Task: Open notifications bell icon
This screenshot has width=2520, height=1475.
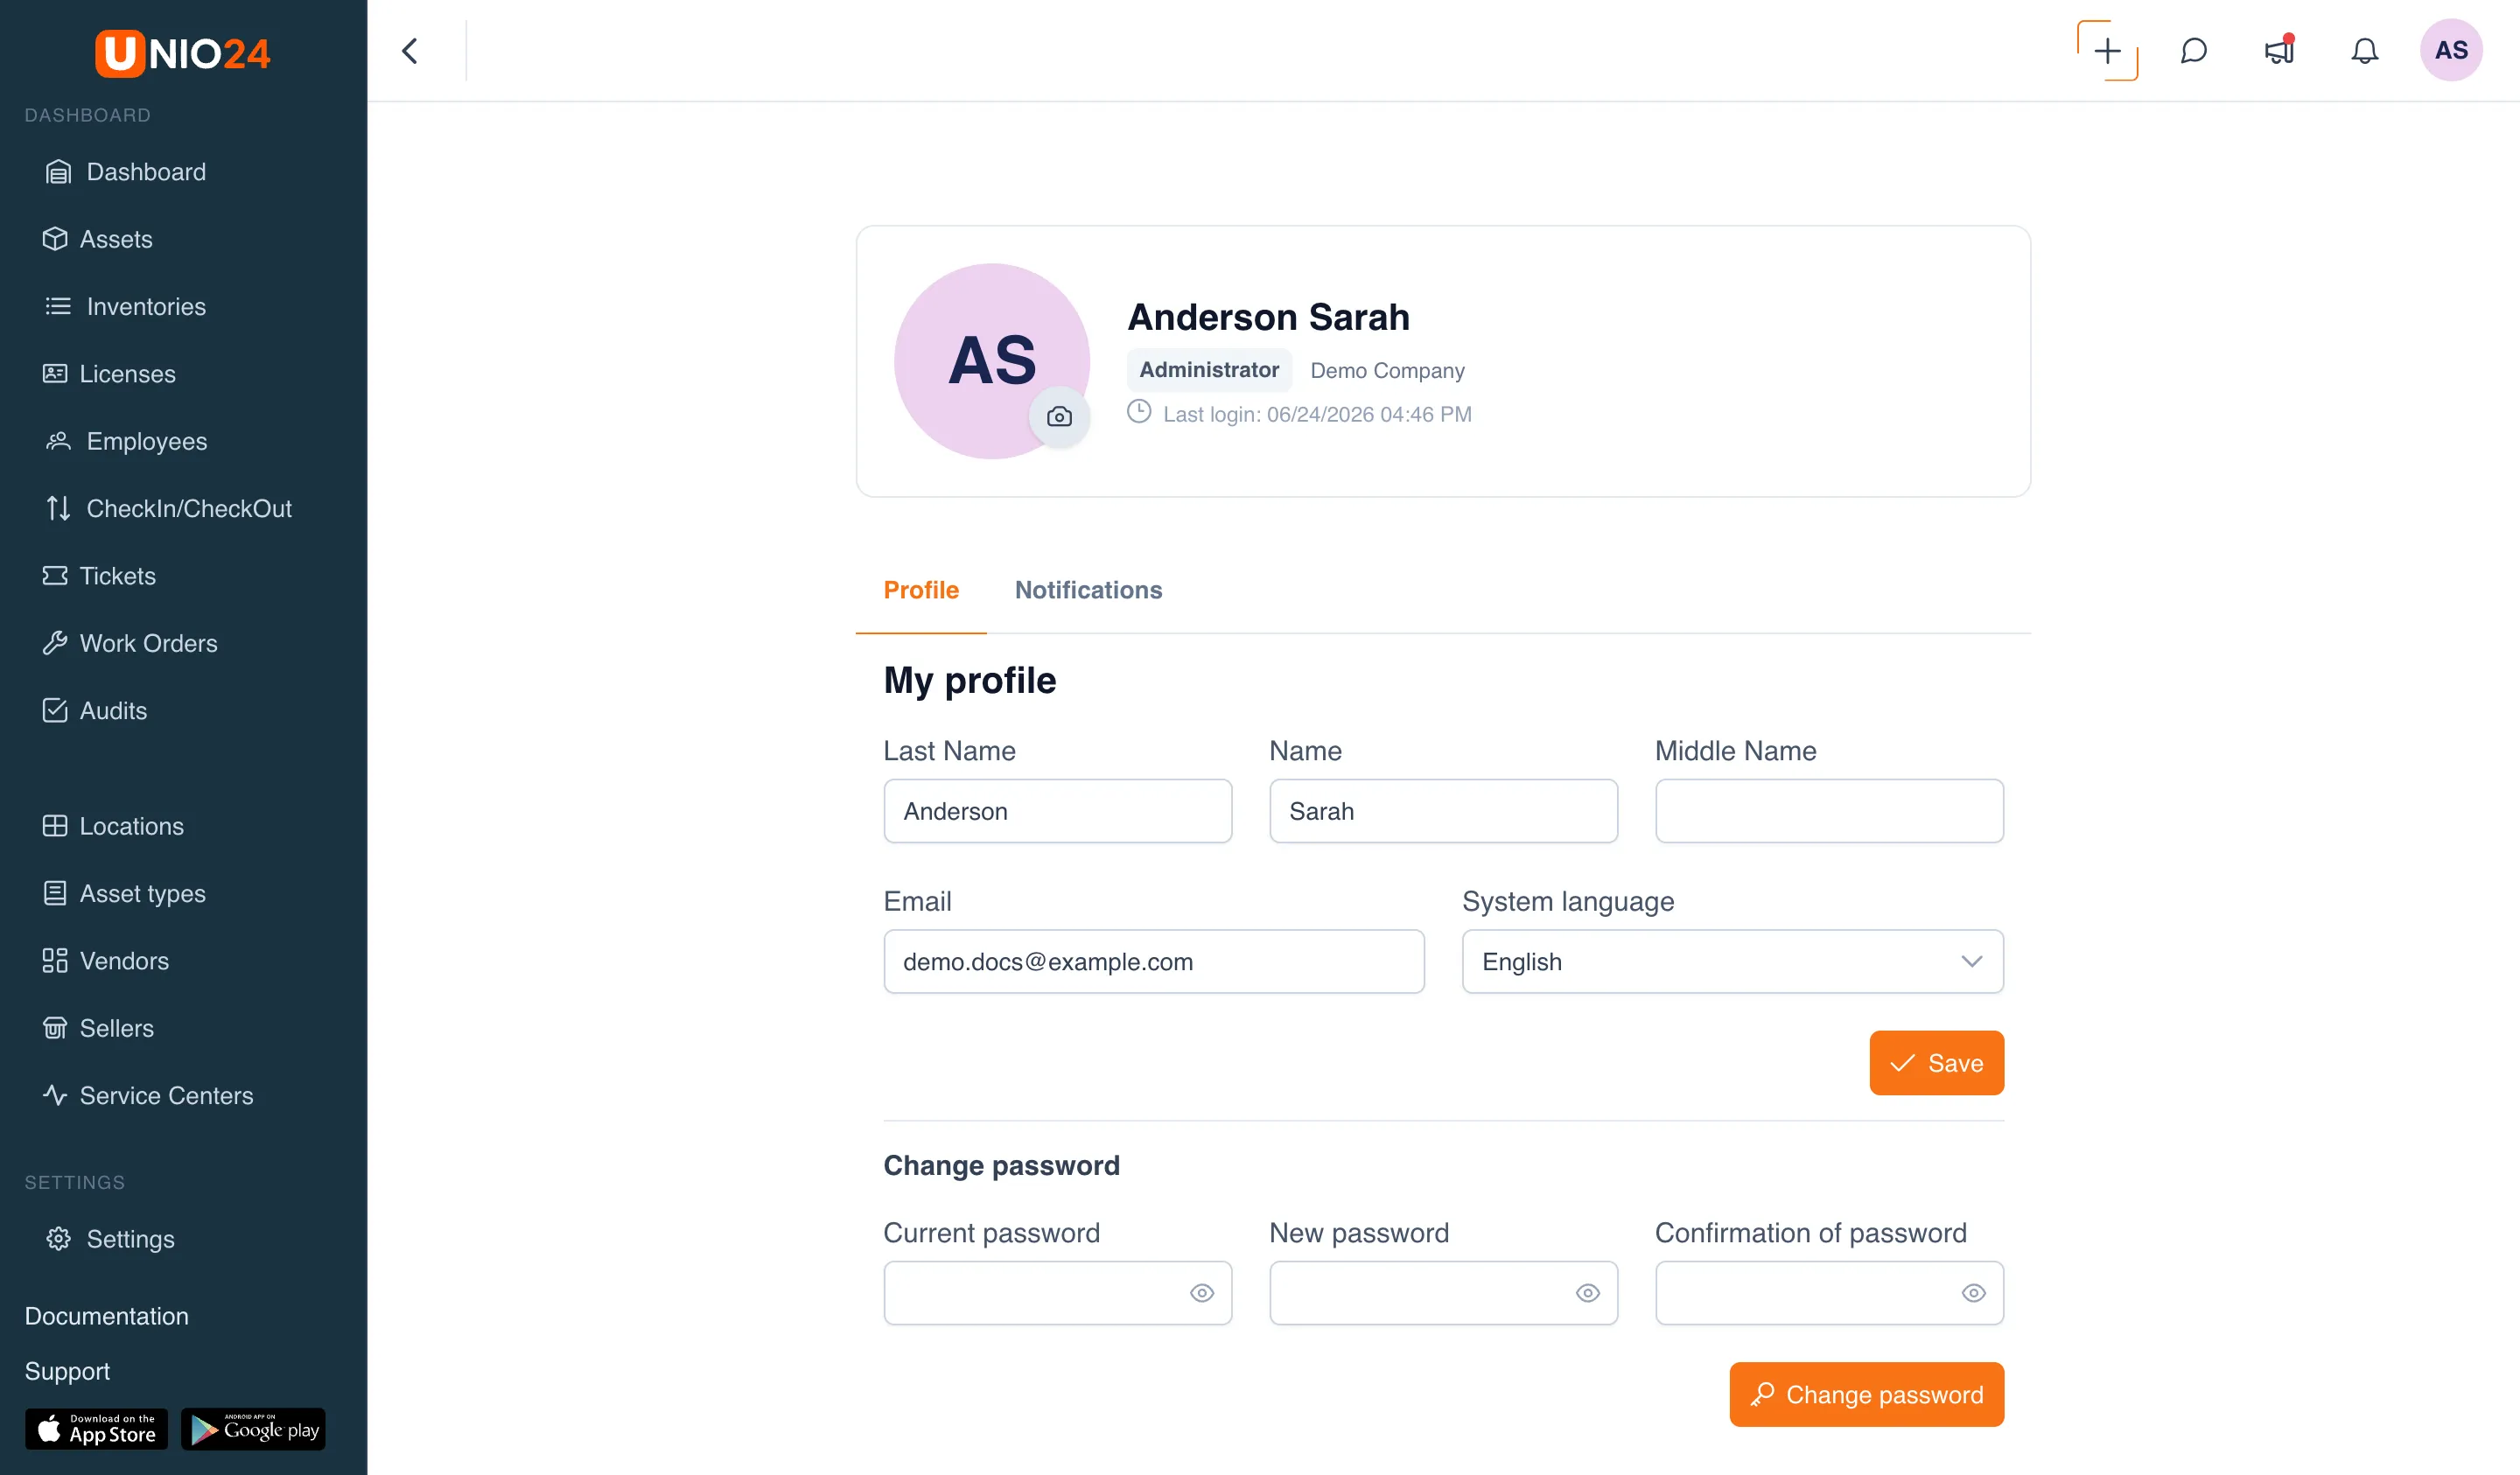Action: point(2364,51)
